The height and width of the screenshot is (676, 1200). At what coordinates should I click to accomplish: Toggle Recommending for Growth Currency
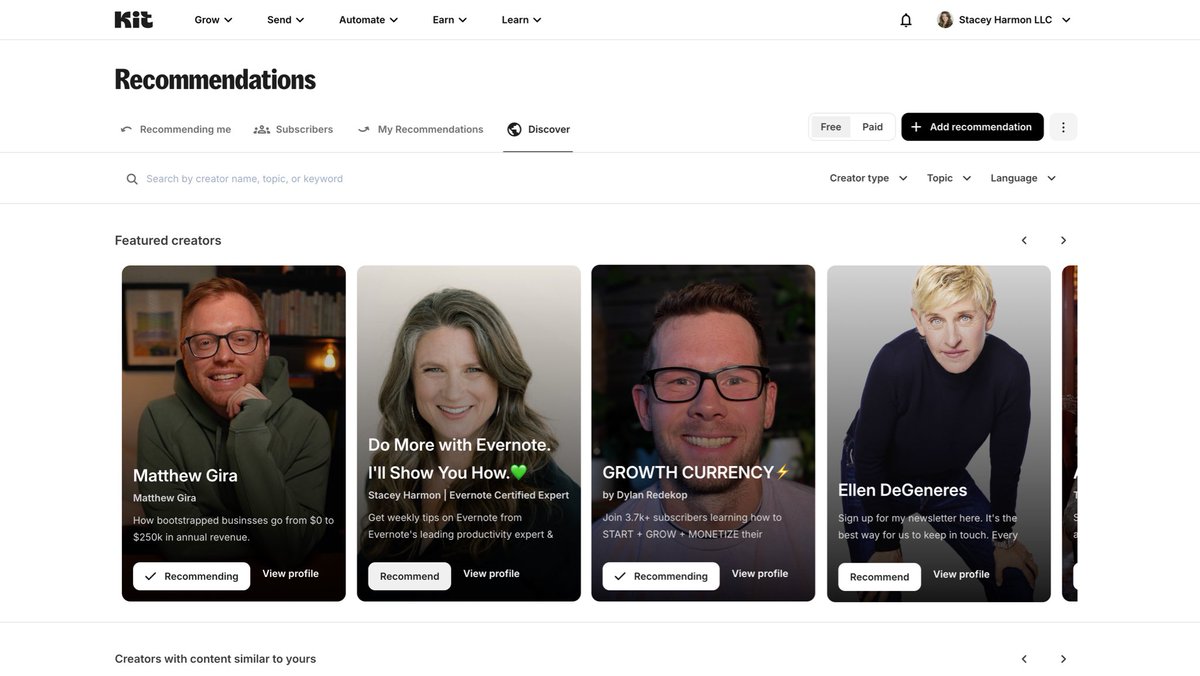point(661,576)
